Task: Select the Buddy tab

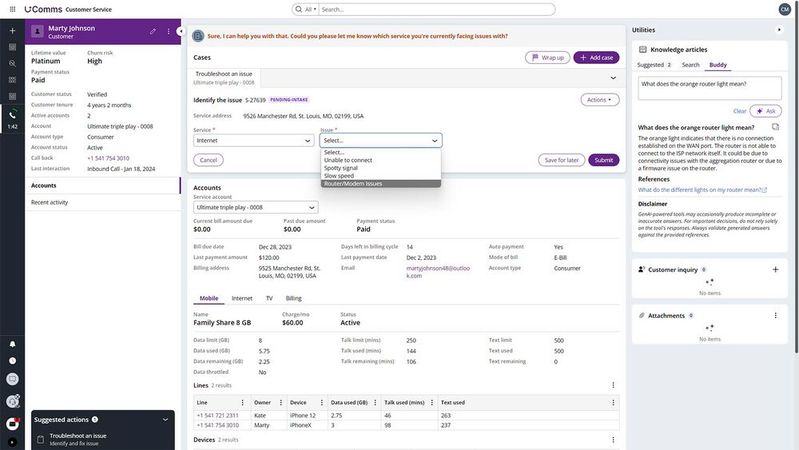Action: tap(717, 65)
